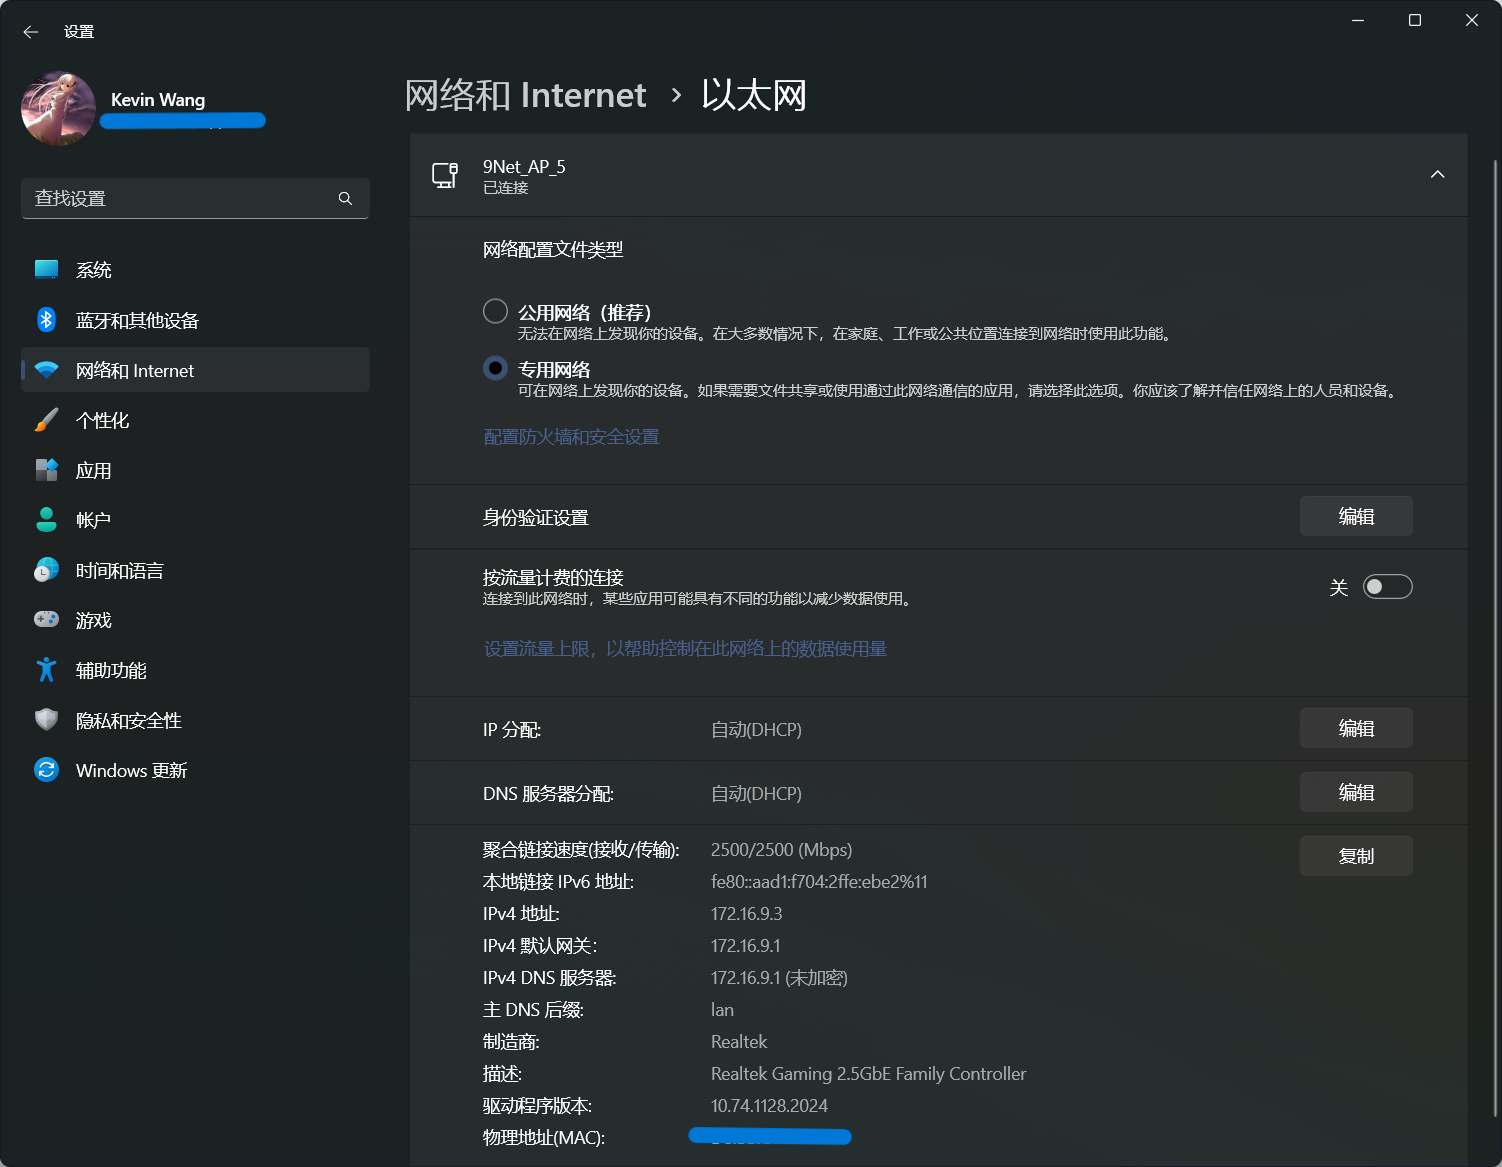
Task: Click 编辑 for DNS 服务器分配
Action: (x=1356, y=792)
